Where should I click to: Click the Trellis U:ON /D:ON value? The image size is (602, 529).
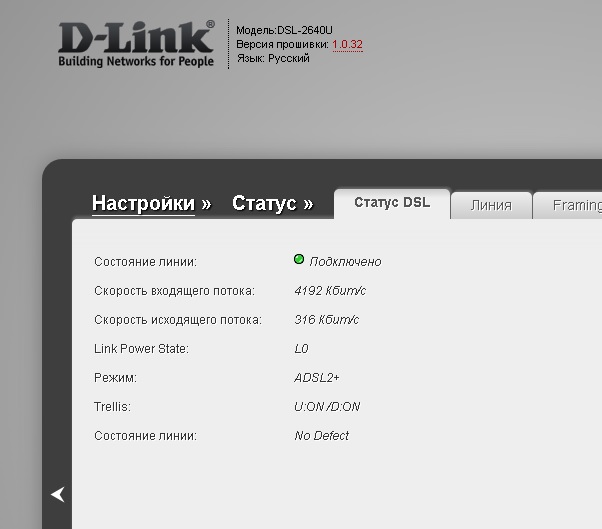point(327,407)
